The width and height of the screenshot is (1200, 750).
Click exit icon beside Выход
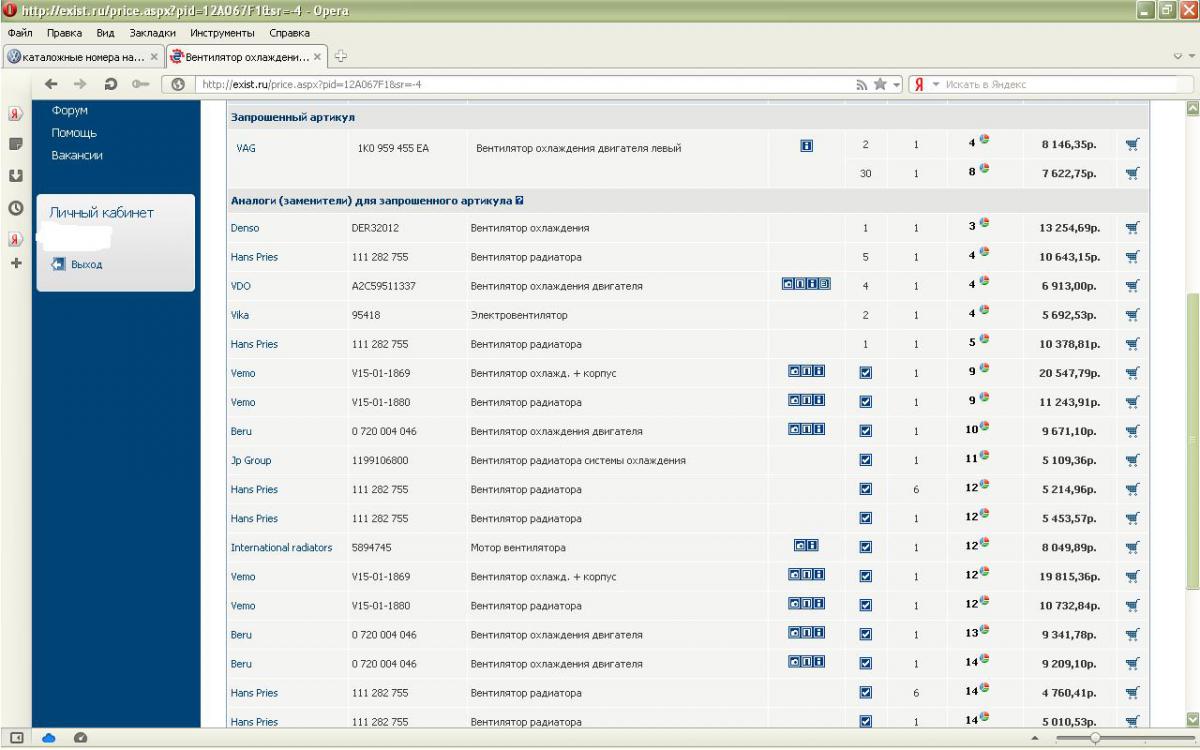tap(58, 265)
